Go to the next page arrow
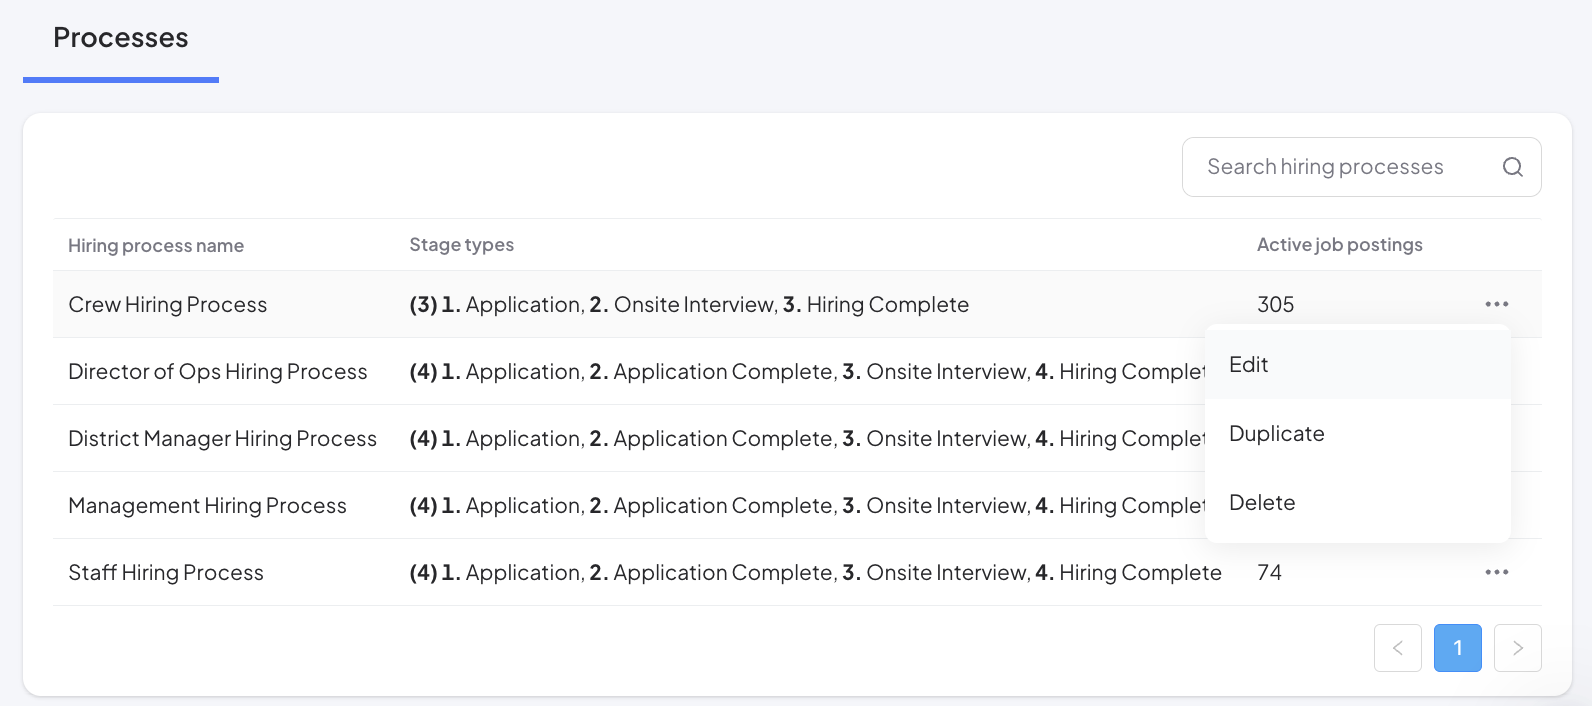The height and width of the screenshot is (706, 1592). coord(1518,648)
